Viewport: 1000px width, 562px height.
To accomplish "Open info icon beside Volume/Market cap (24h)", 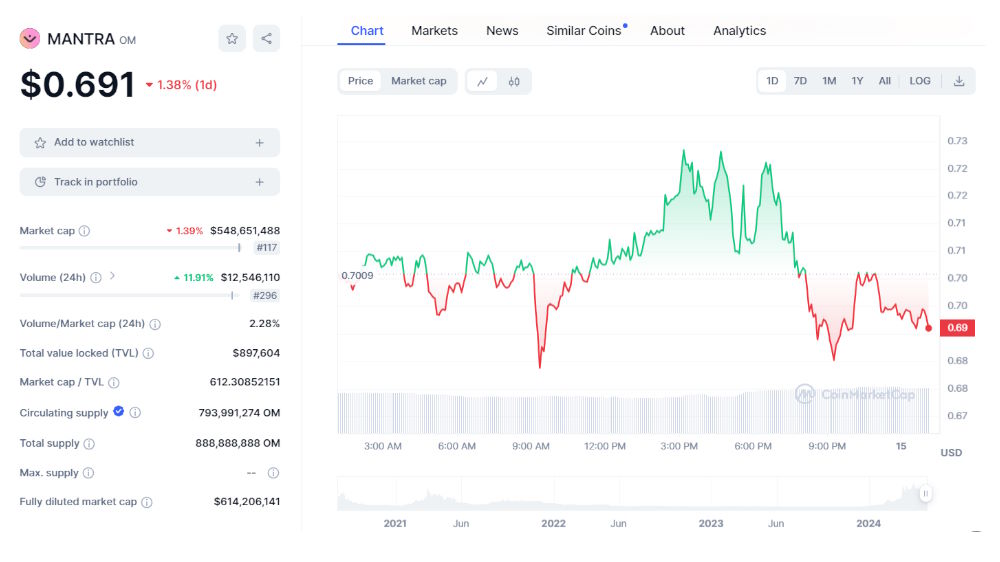I will [x=155, y=324].
